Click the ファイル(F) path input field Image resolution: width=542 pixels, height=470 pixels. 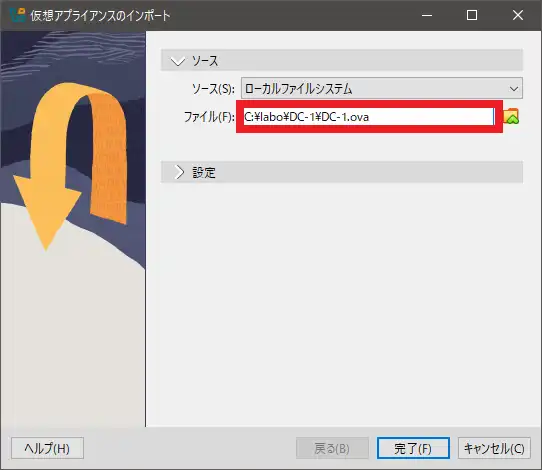pyautogui.click(x=369, y=116)
